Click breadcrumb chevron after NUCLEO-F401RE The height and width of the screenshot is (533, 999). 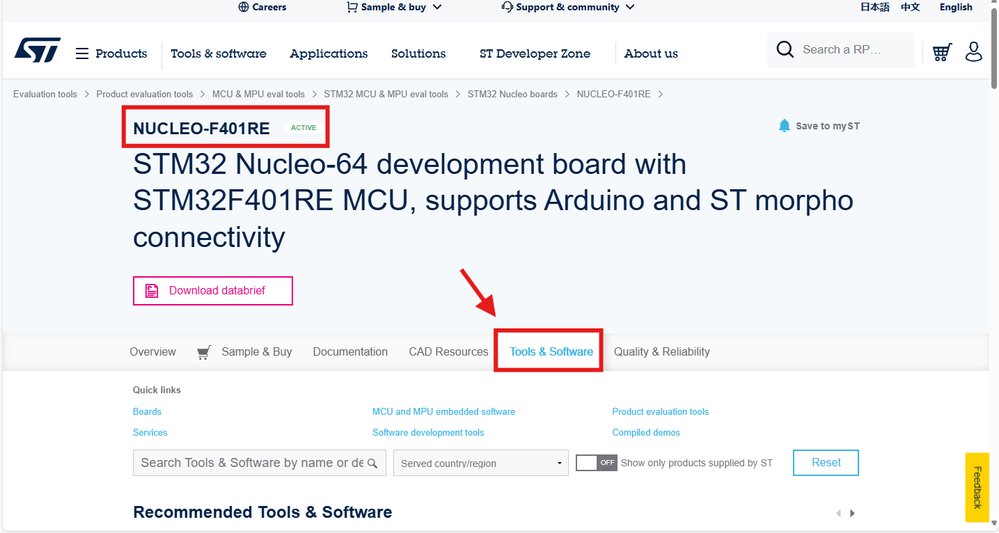tap(661, 94)
